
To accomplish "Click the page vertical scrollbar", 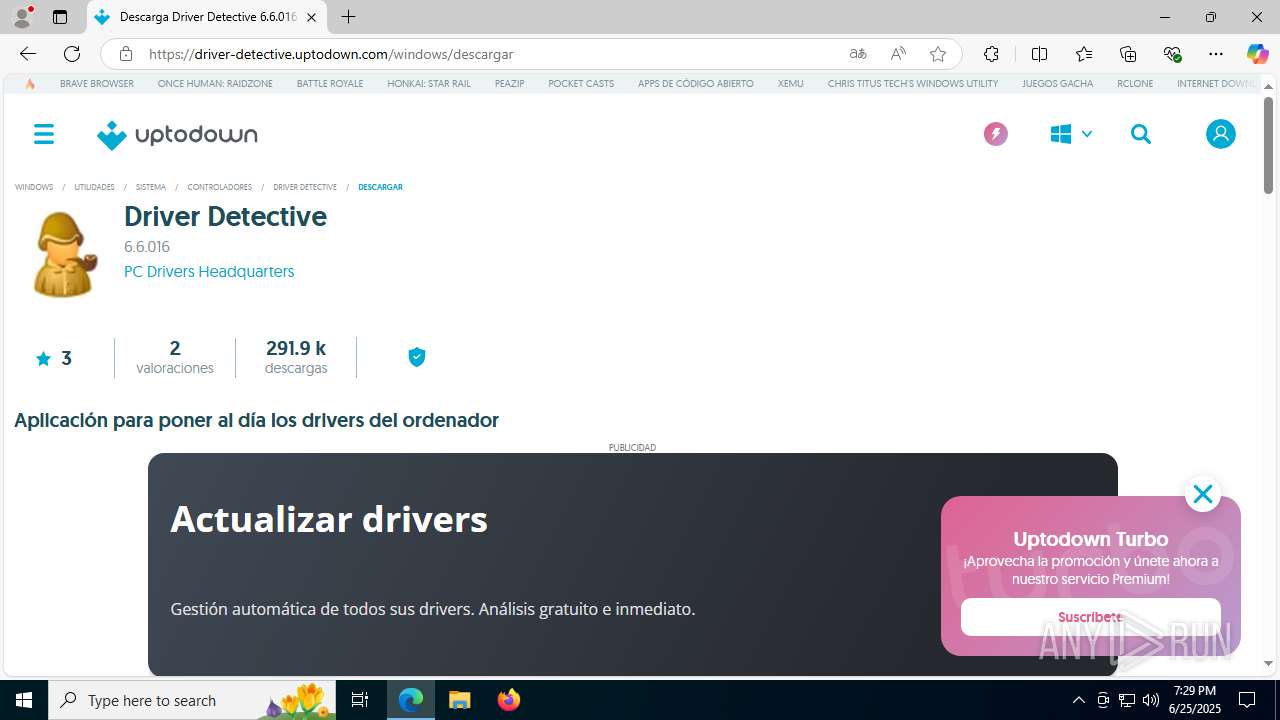I will pos(1268,147).
